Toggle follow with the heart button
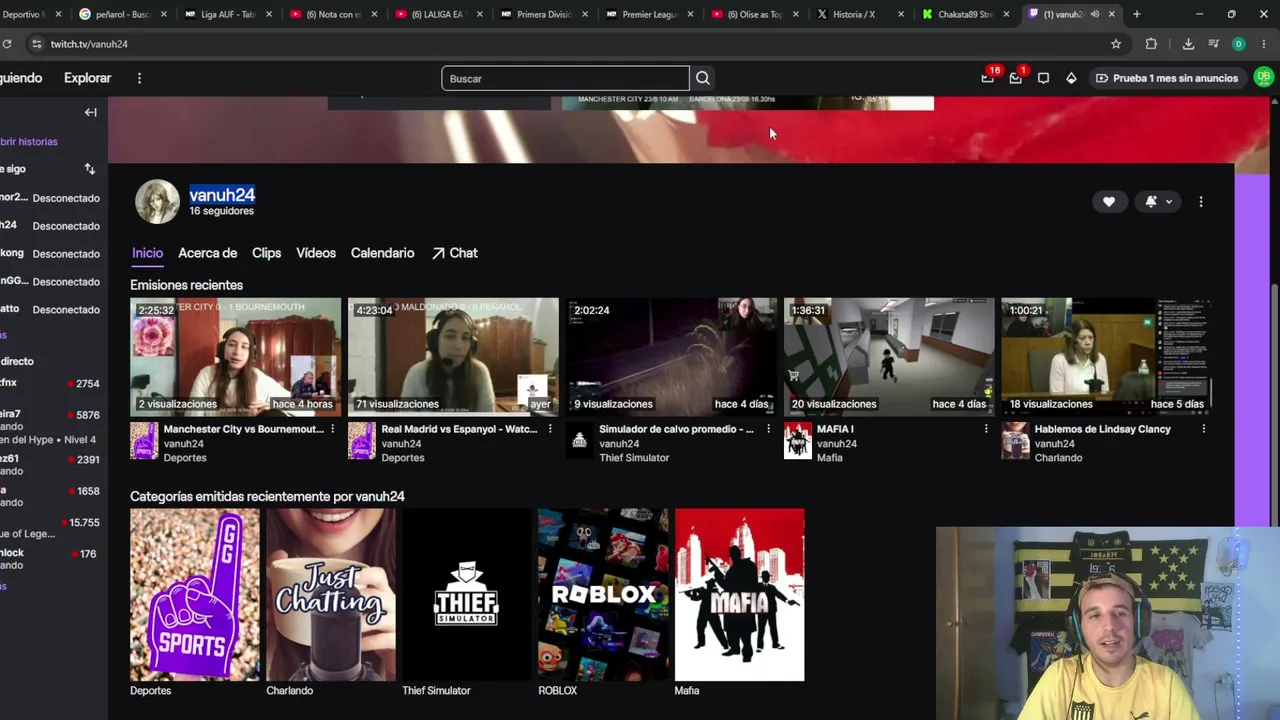1280x720 pixels. tap(1109, 201)
